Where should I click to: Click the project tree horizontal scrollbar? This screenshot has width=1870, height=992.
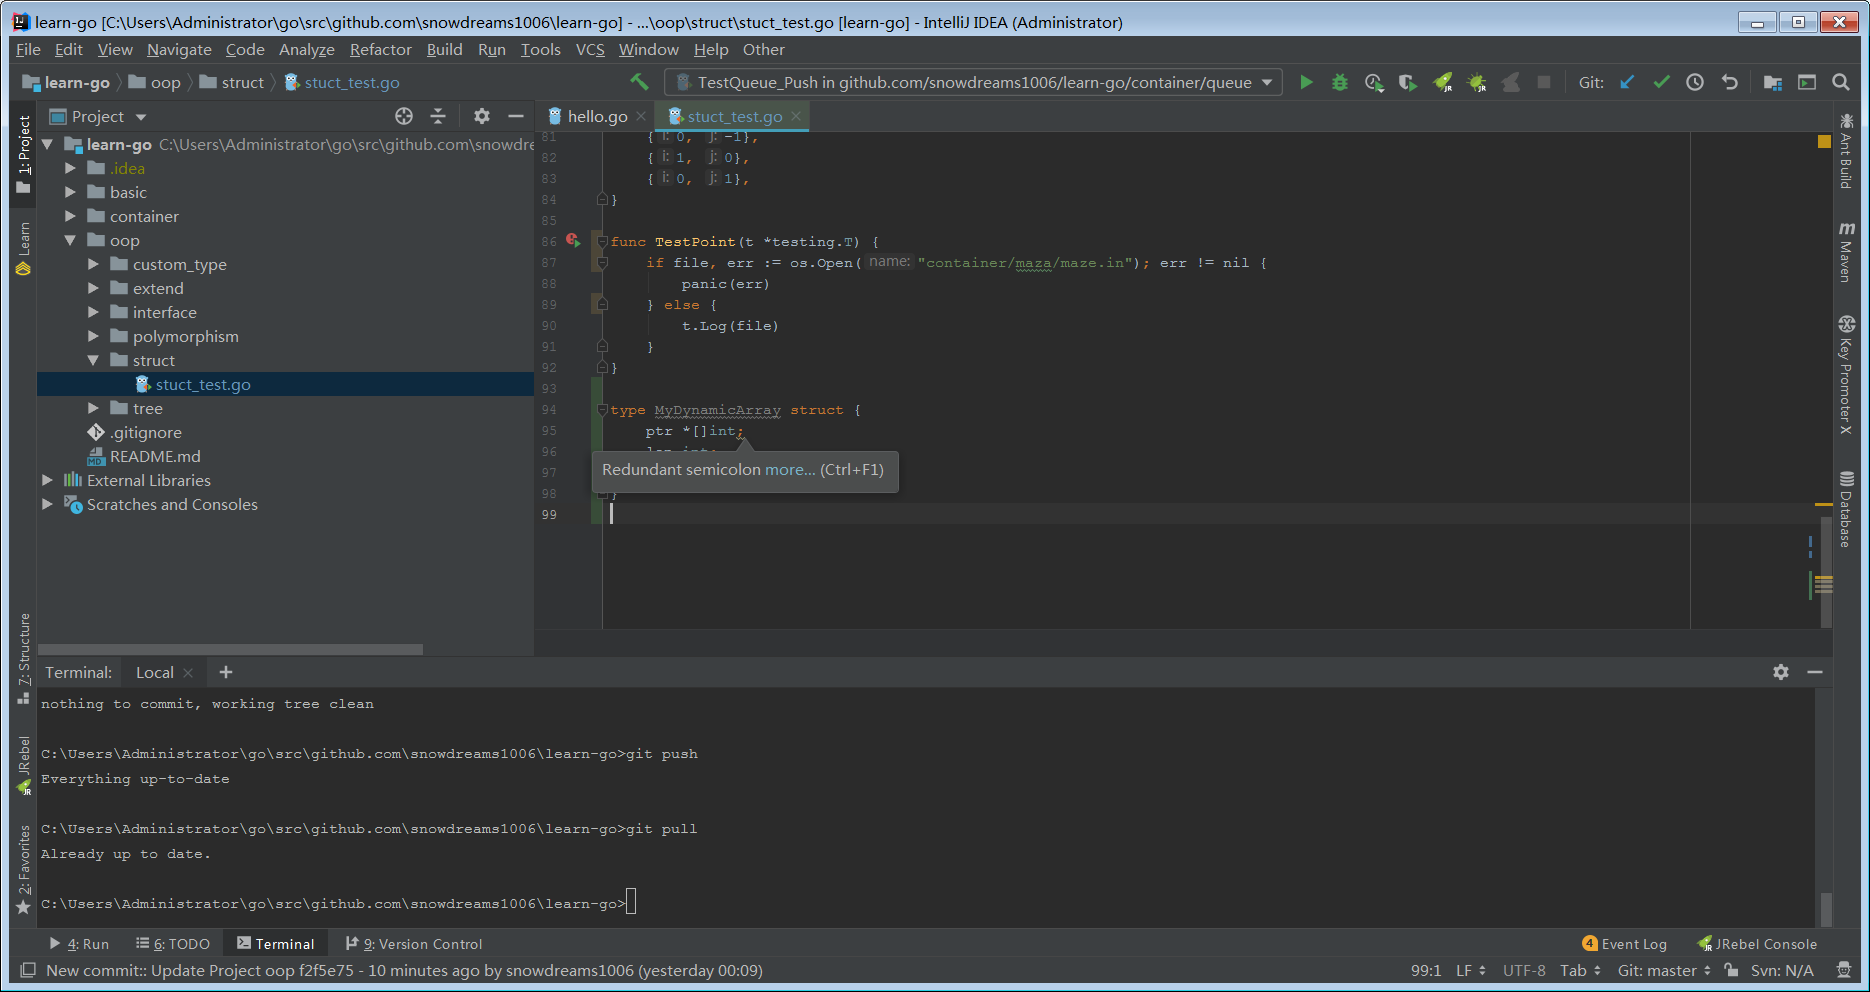point(230,649)
